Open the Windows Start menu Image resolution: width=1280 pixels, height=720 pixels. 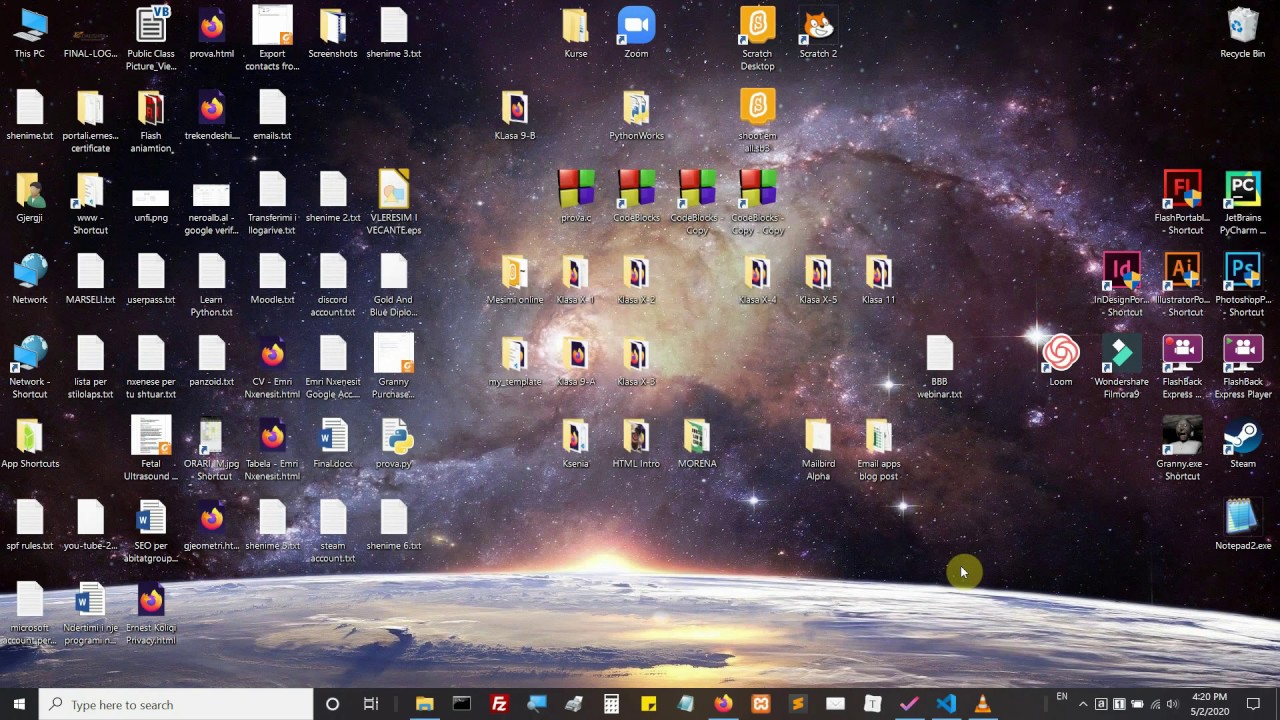coord(19,704)
